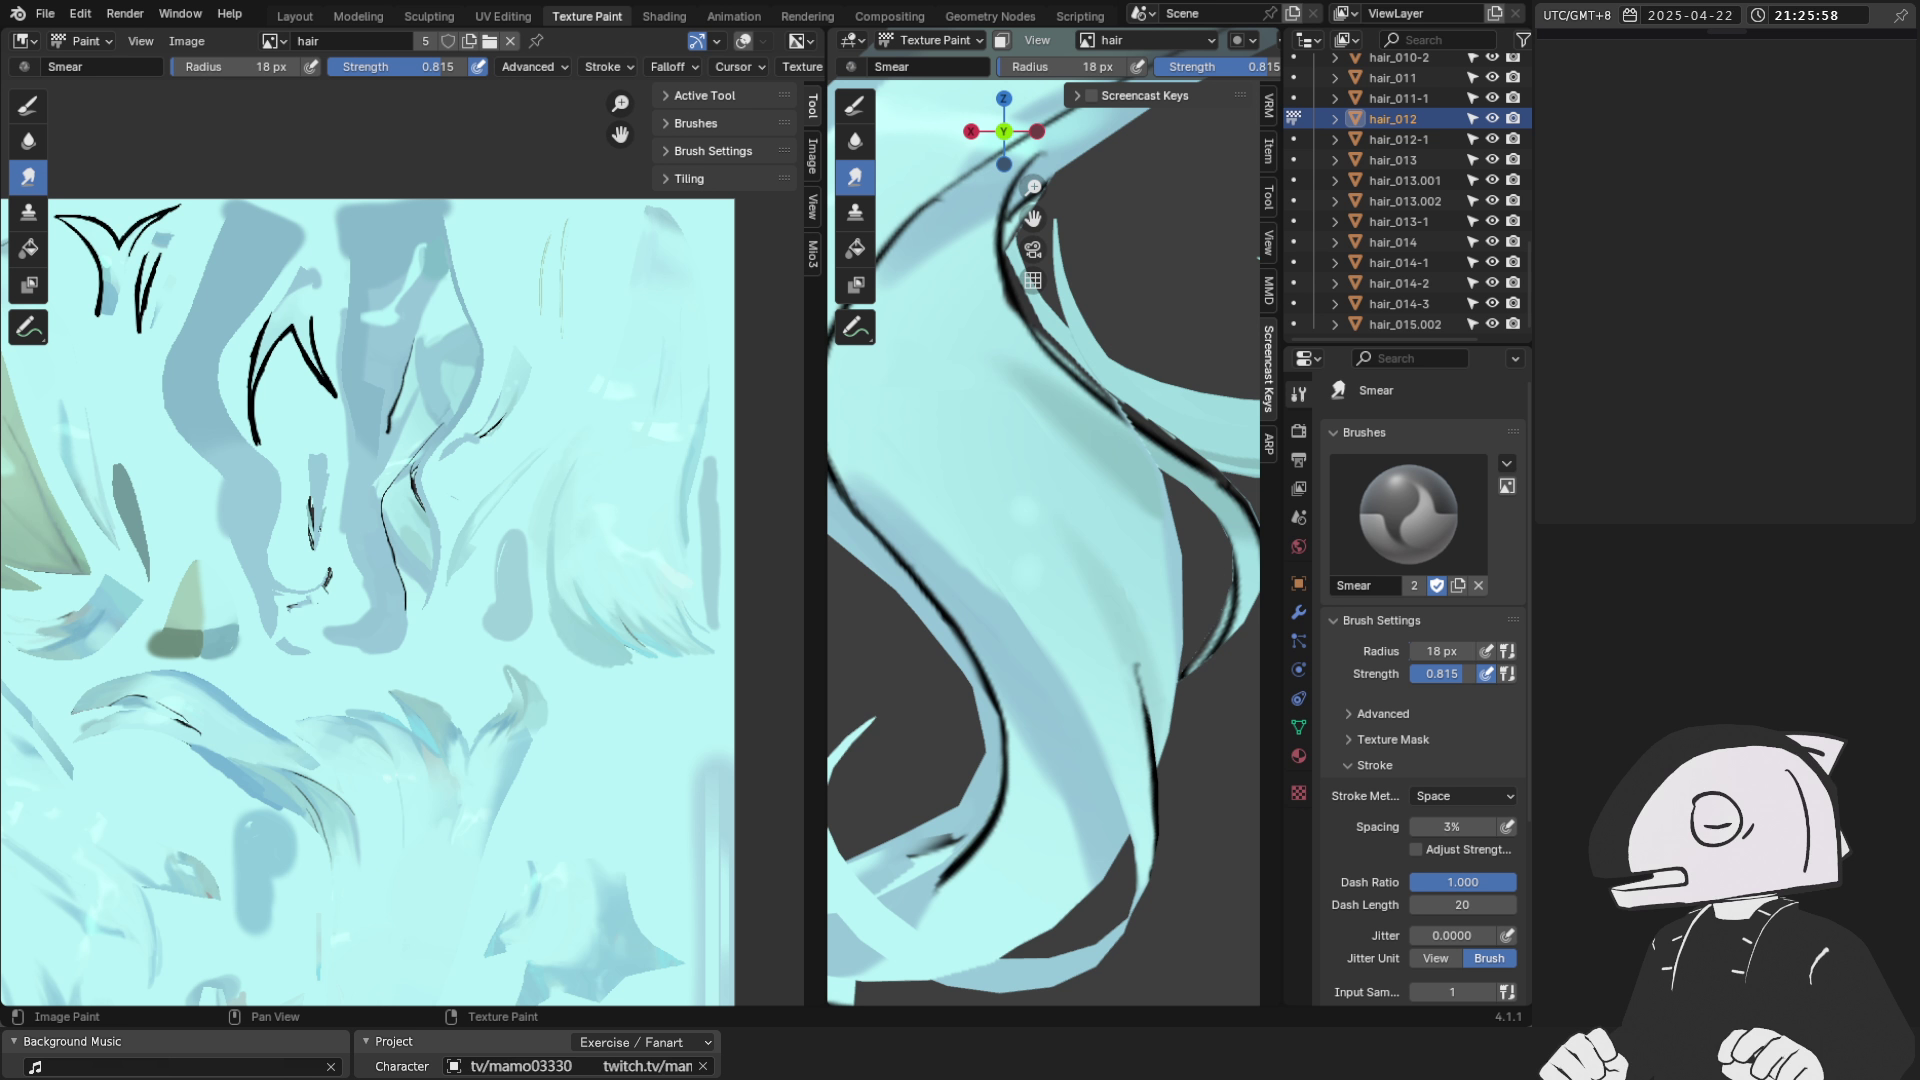Open the World properties tab
The width and height of the screenshot is (1920, 1080).
pos(1299,546)
